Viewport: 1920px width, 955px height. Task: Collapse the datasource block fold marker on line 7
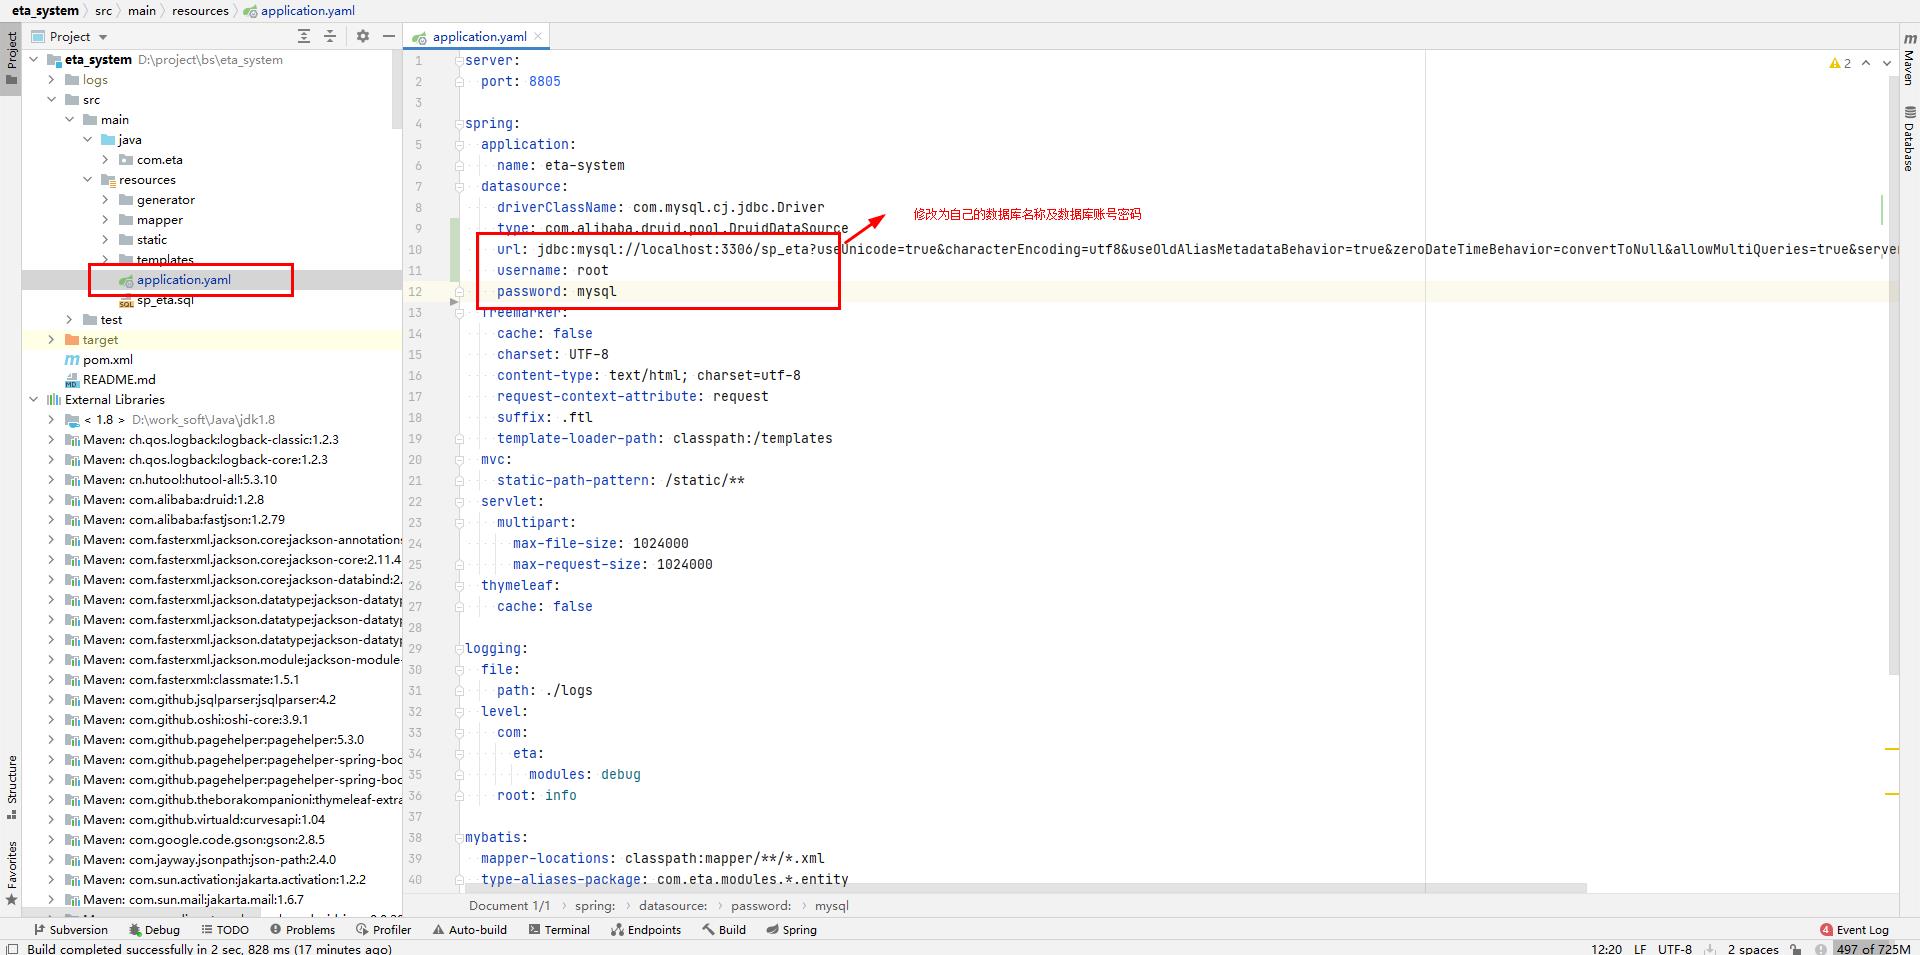pos(459,186)
